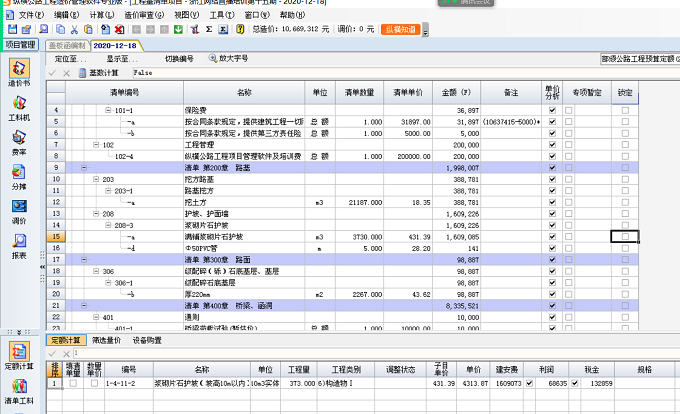Collapse tree node 208-3

point(108,225)
